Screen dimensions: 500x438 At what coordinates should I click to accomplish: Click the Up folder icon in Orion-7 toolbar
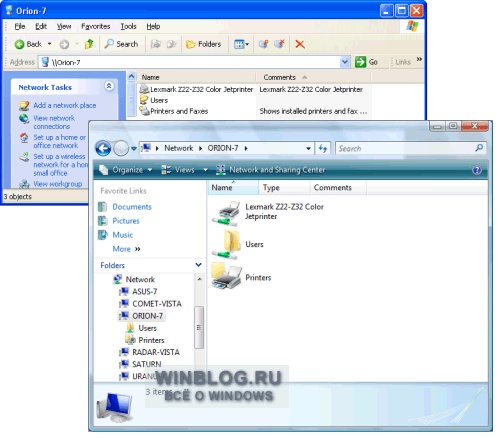pyautogui.click(x=89, y=44)
